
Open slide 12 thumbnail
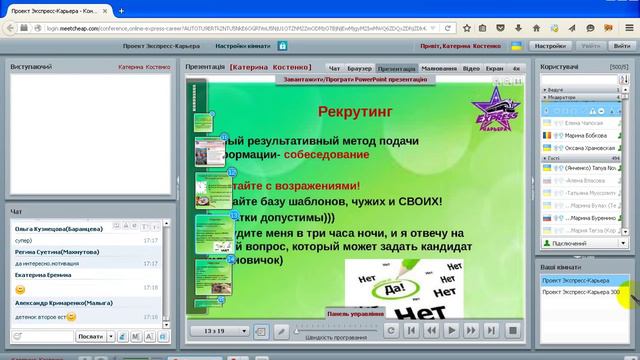(x=213, y=191)
